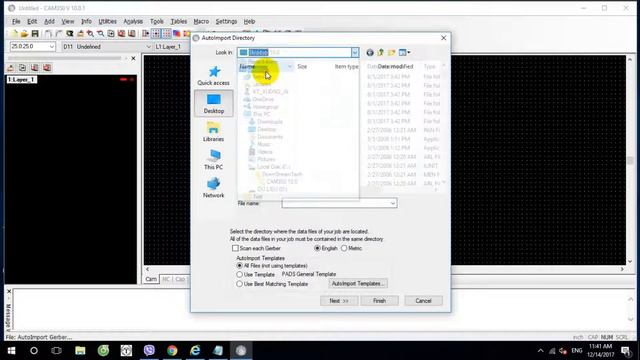
Task: Click the Save floppy disk toolbar icon
Action: (x=35, y=33)
